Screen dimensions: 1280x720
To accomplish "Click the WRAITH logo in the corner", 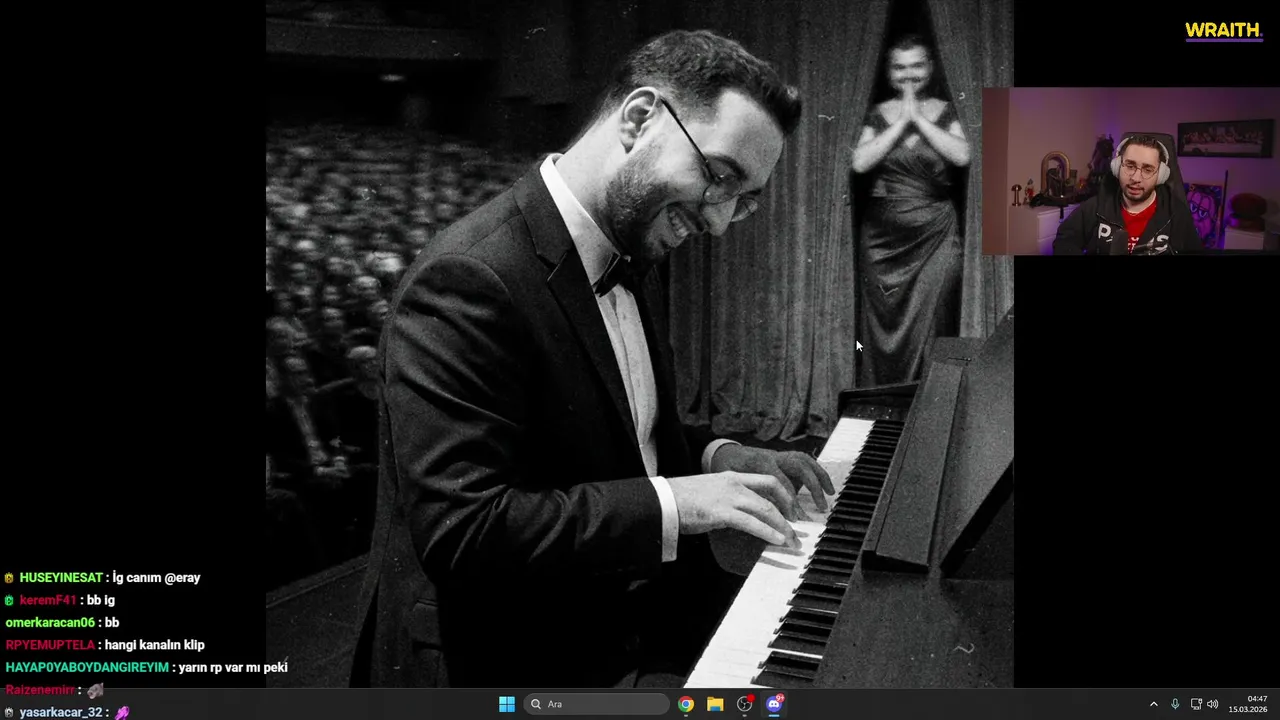I will (1223, 31).
